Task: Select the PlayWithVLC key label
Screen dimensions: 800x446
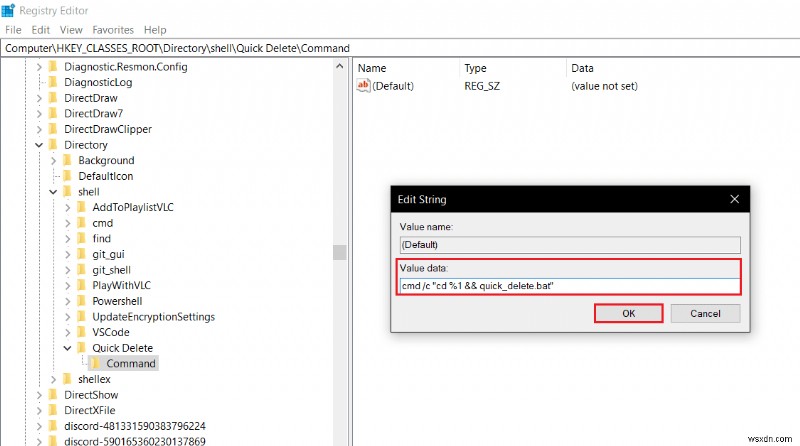Action: tap(121, 285)
